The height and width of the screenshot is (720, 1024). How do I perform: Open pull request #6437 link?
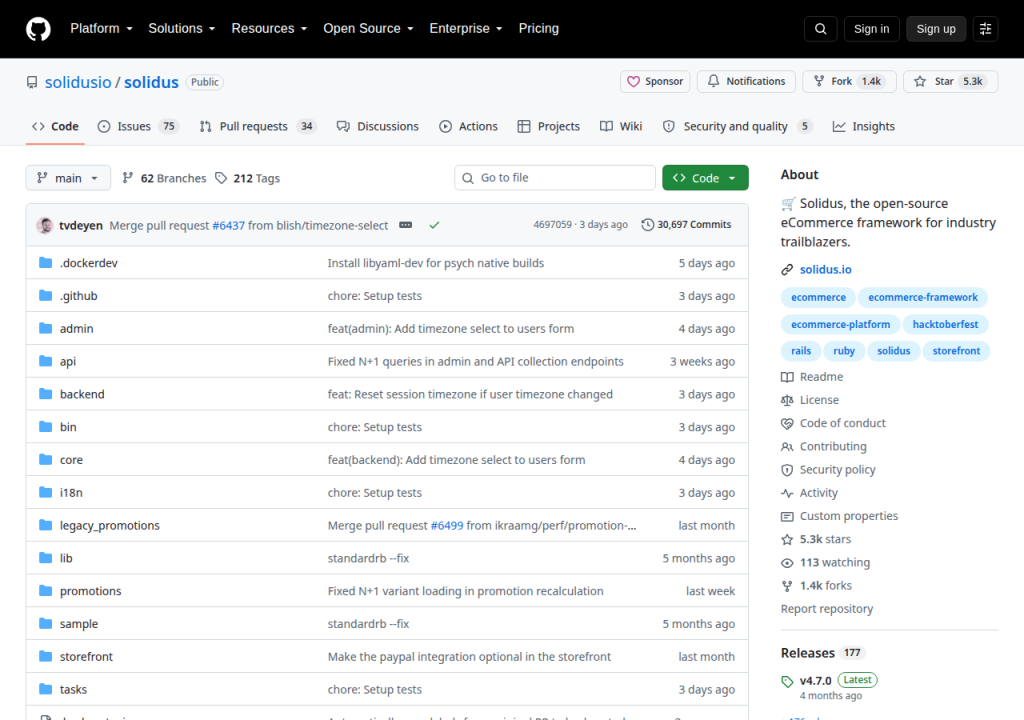229,225
